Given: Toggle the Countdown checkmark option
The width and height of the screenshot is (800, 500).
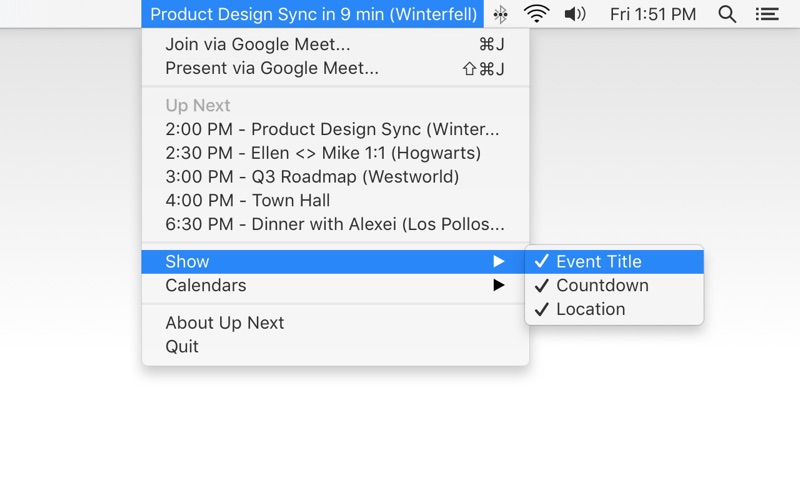Looking at the screenshot, I should pos(614,285).
